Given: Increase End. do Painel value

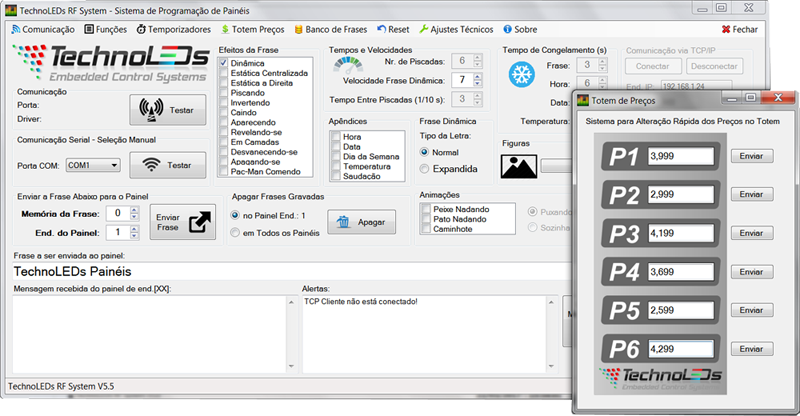Looking at the screenshot, I should [x=134, y=230].
